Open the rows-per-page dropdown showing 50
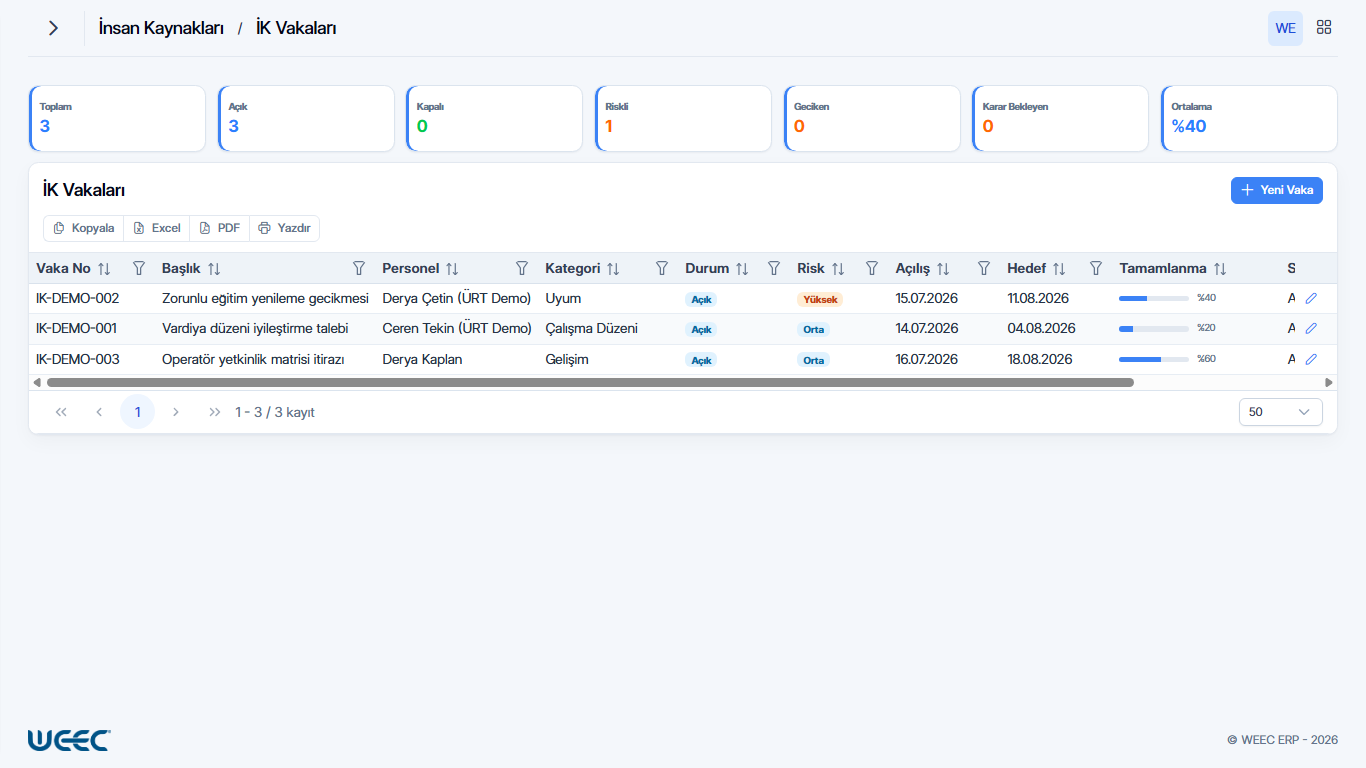Image resolution: width=1366 pixels, height=768 pixels. point(1280,412)
